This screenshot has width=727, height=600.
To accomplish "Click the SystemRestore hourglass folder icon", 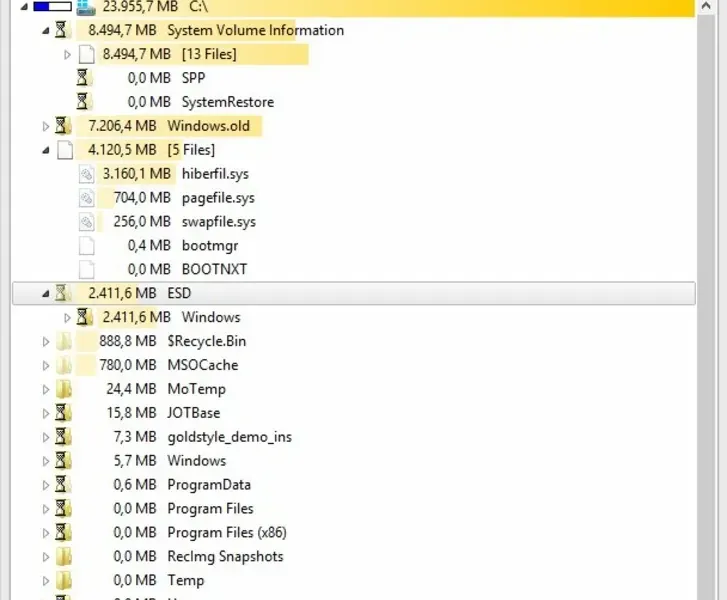I will pos(84,102).
